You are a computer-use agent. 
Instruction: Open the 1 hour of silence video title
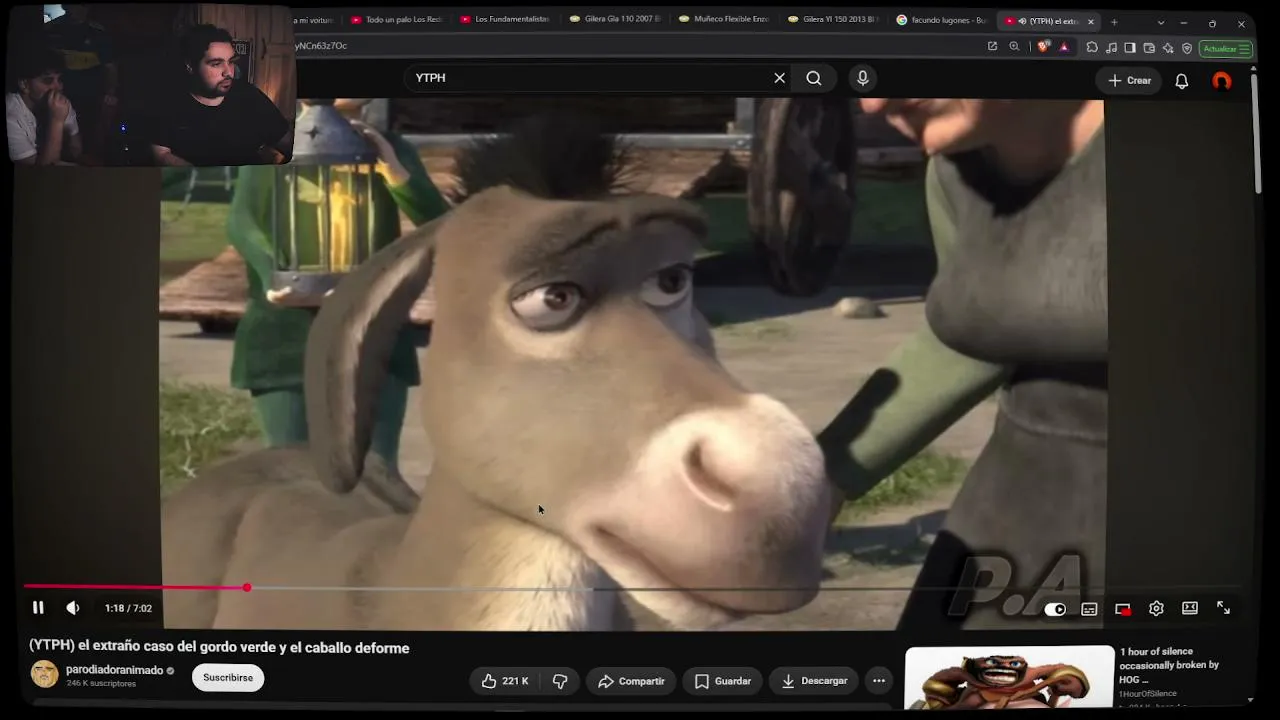tap(1169, 665)
